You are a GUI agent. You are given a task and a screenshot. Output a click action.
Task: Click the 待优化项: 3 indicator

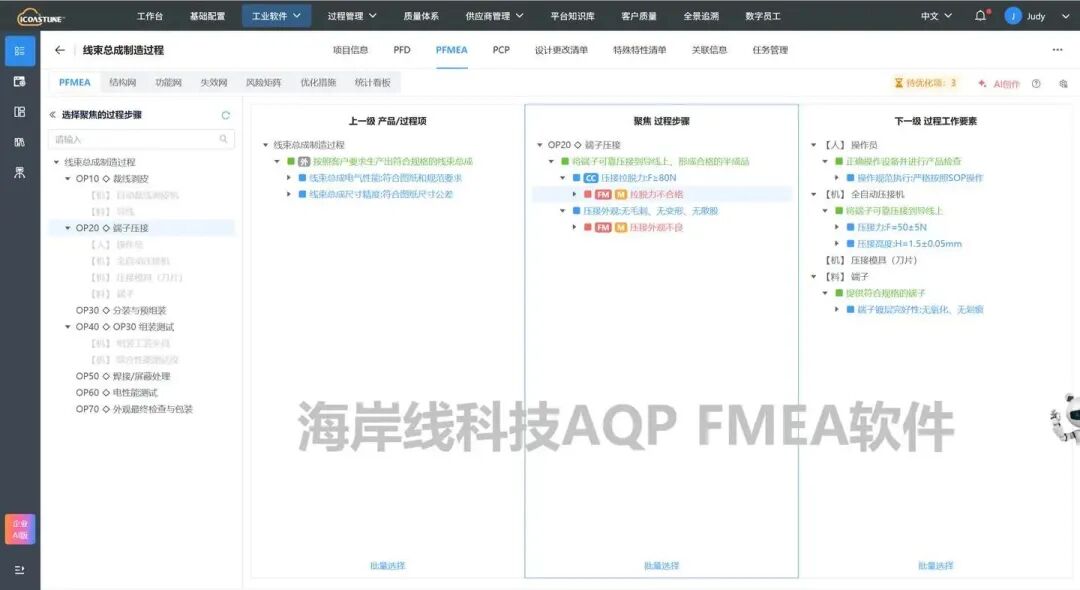click(x=925, y=83)
